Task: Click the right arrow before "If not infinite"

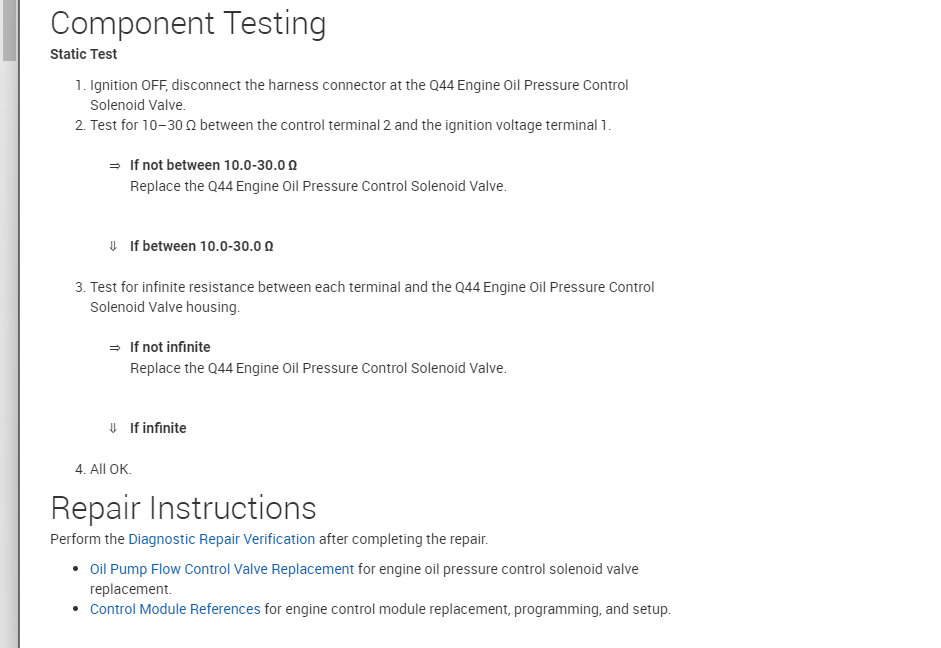Action: coord(115,348)
